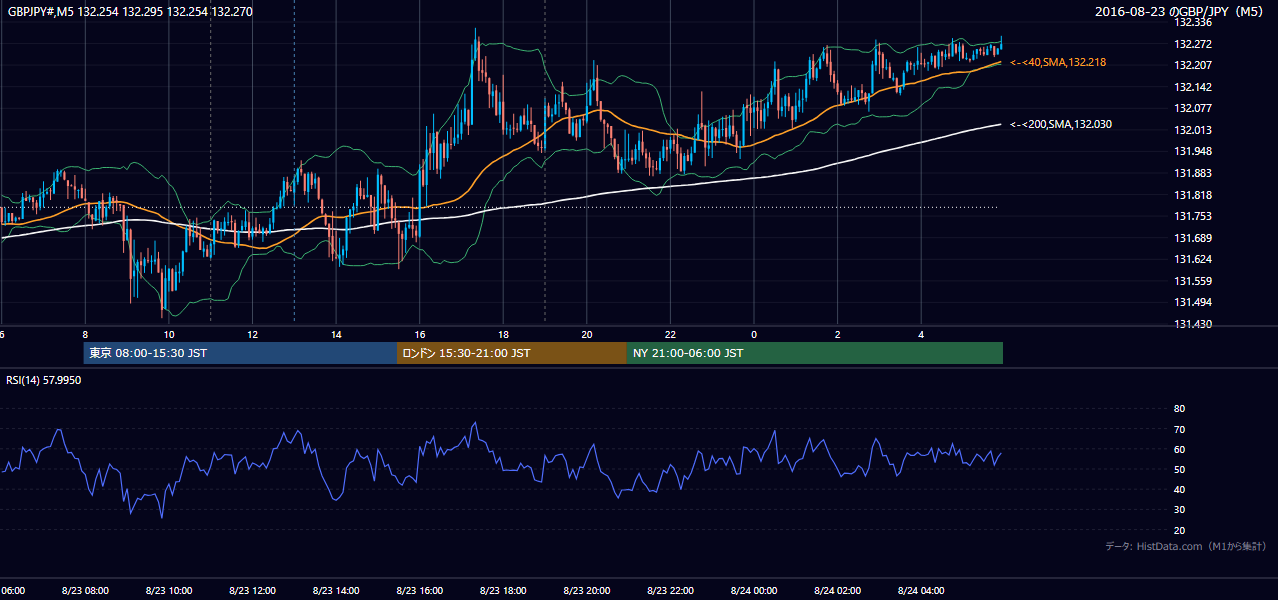Click hour marker 10 under price chart
The height and width of the screenshot is (600, 1278).
169,335
